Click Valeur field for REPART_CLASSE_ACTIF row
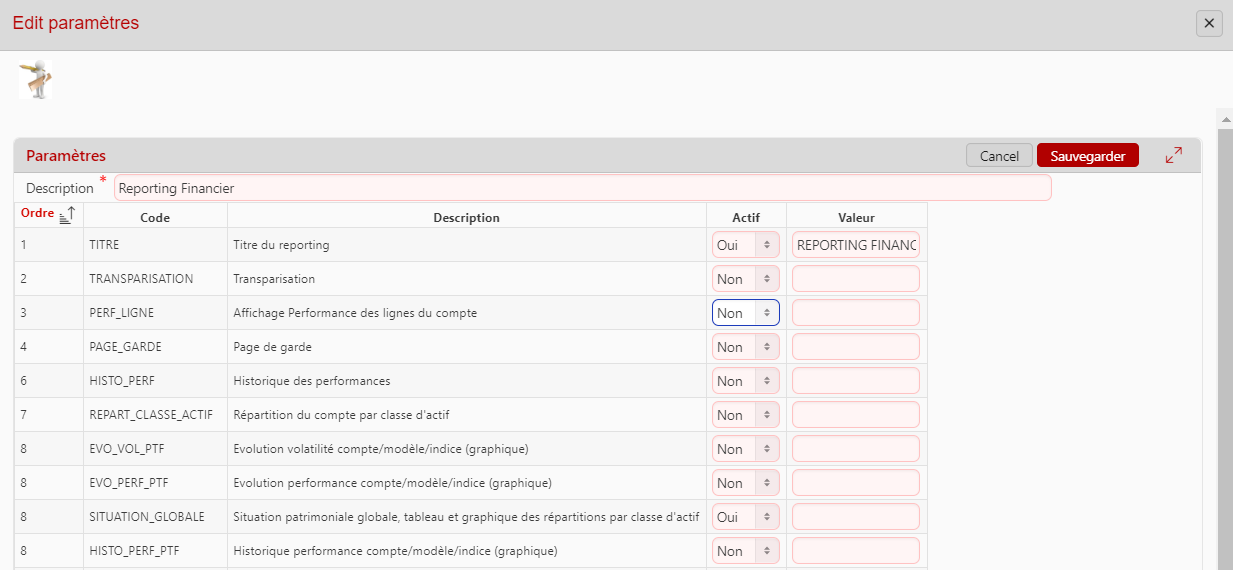The image size is (1233, 570). coord(855,415)
